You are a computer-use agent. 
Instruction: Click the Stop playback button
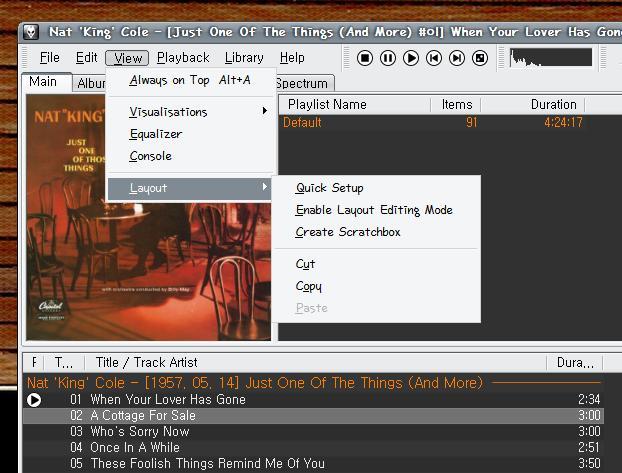click(x=365, y=58)
